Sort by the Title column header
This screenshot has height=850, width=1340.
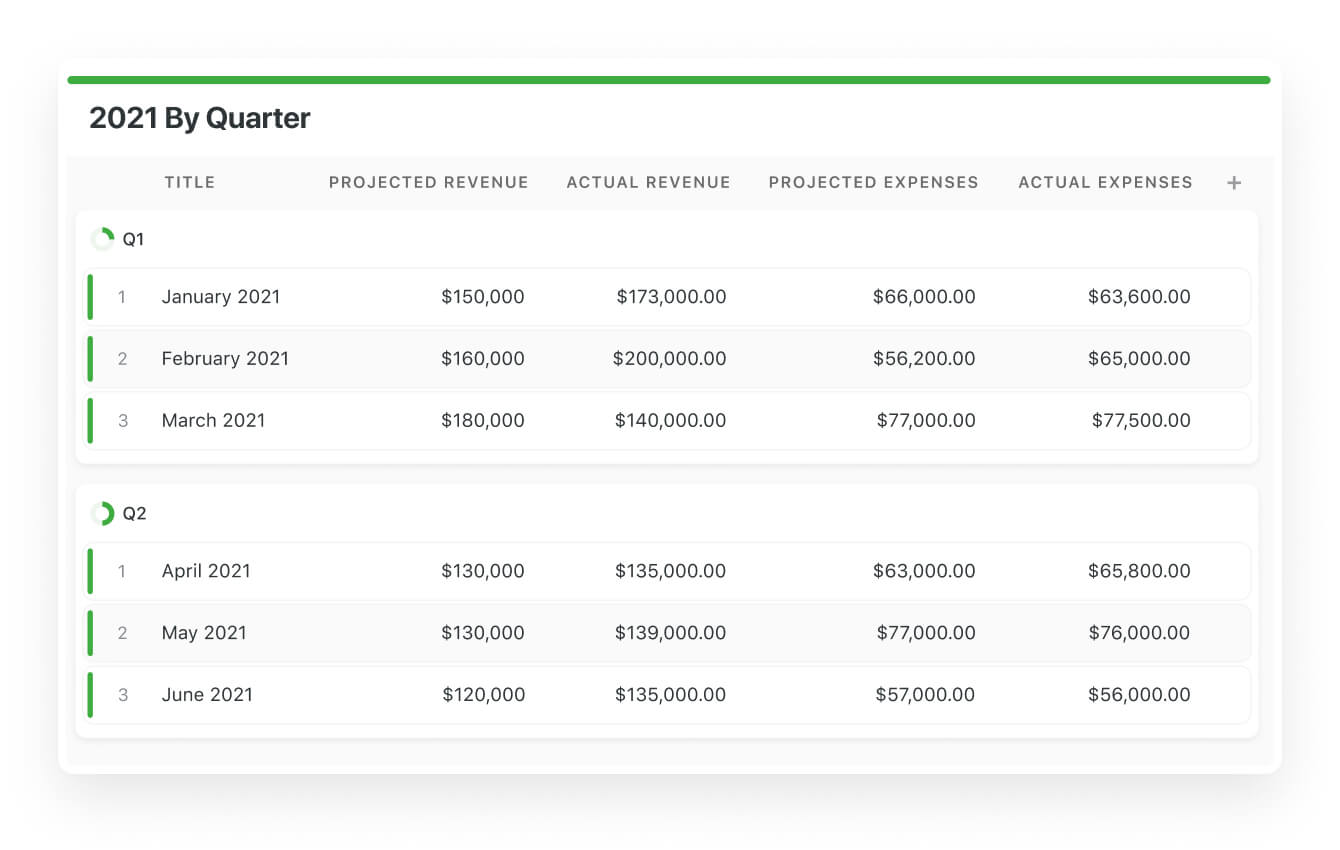pyautogui.click(x=190, y=182)
